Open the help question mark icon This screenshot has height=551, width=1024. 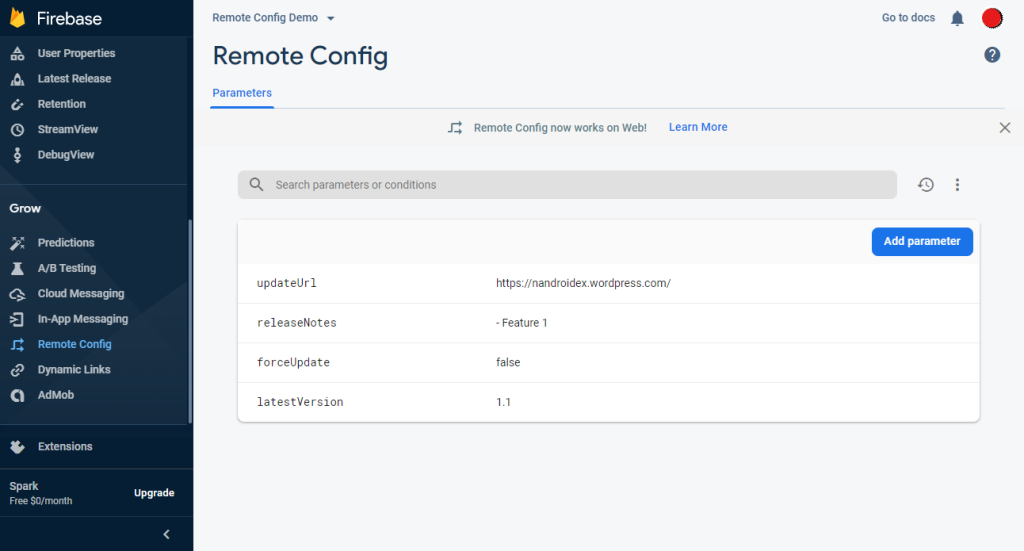click(x=992, y=55)
